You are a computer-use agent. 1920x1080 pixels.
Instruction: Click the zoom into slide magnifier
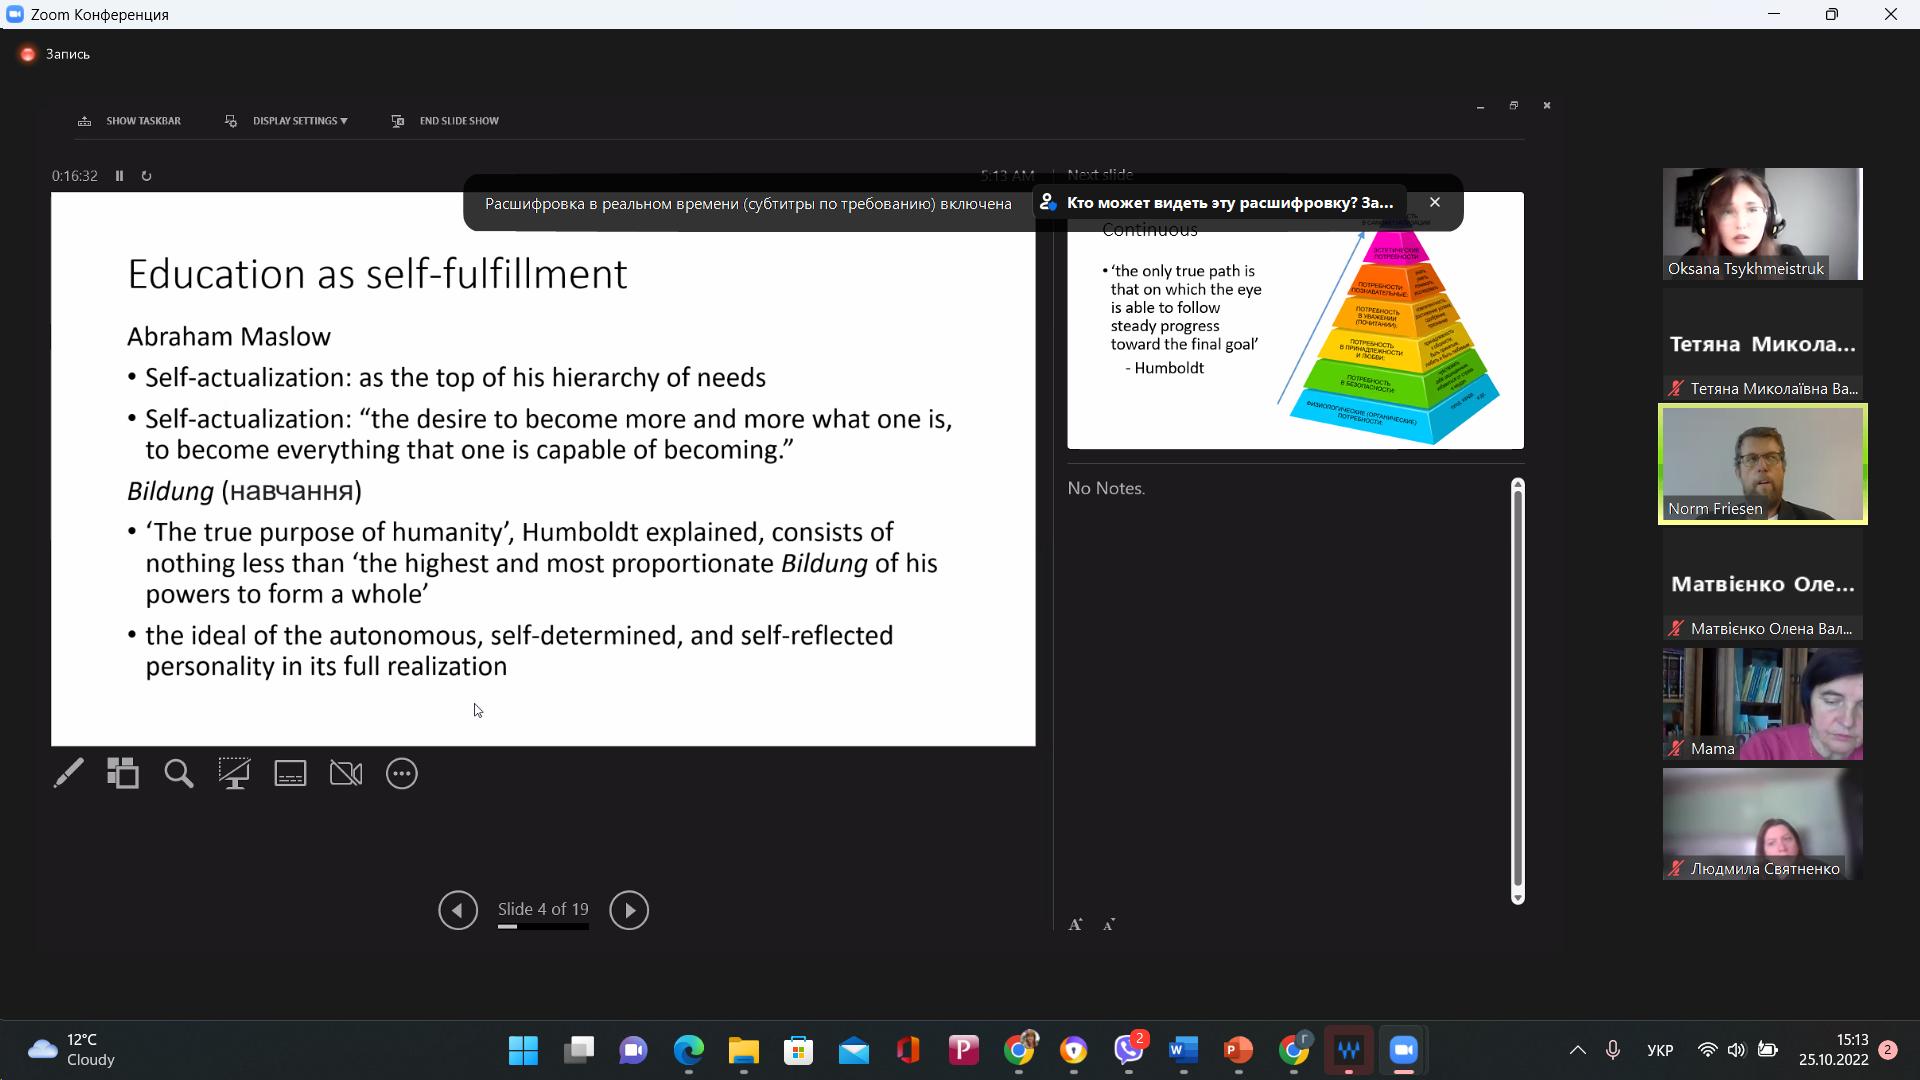pos(179,773)
